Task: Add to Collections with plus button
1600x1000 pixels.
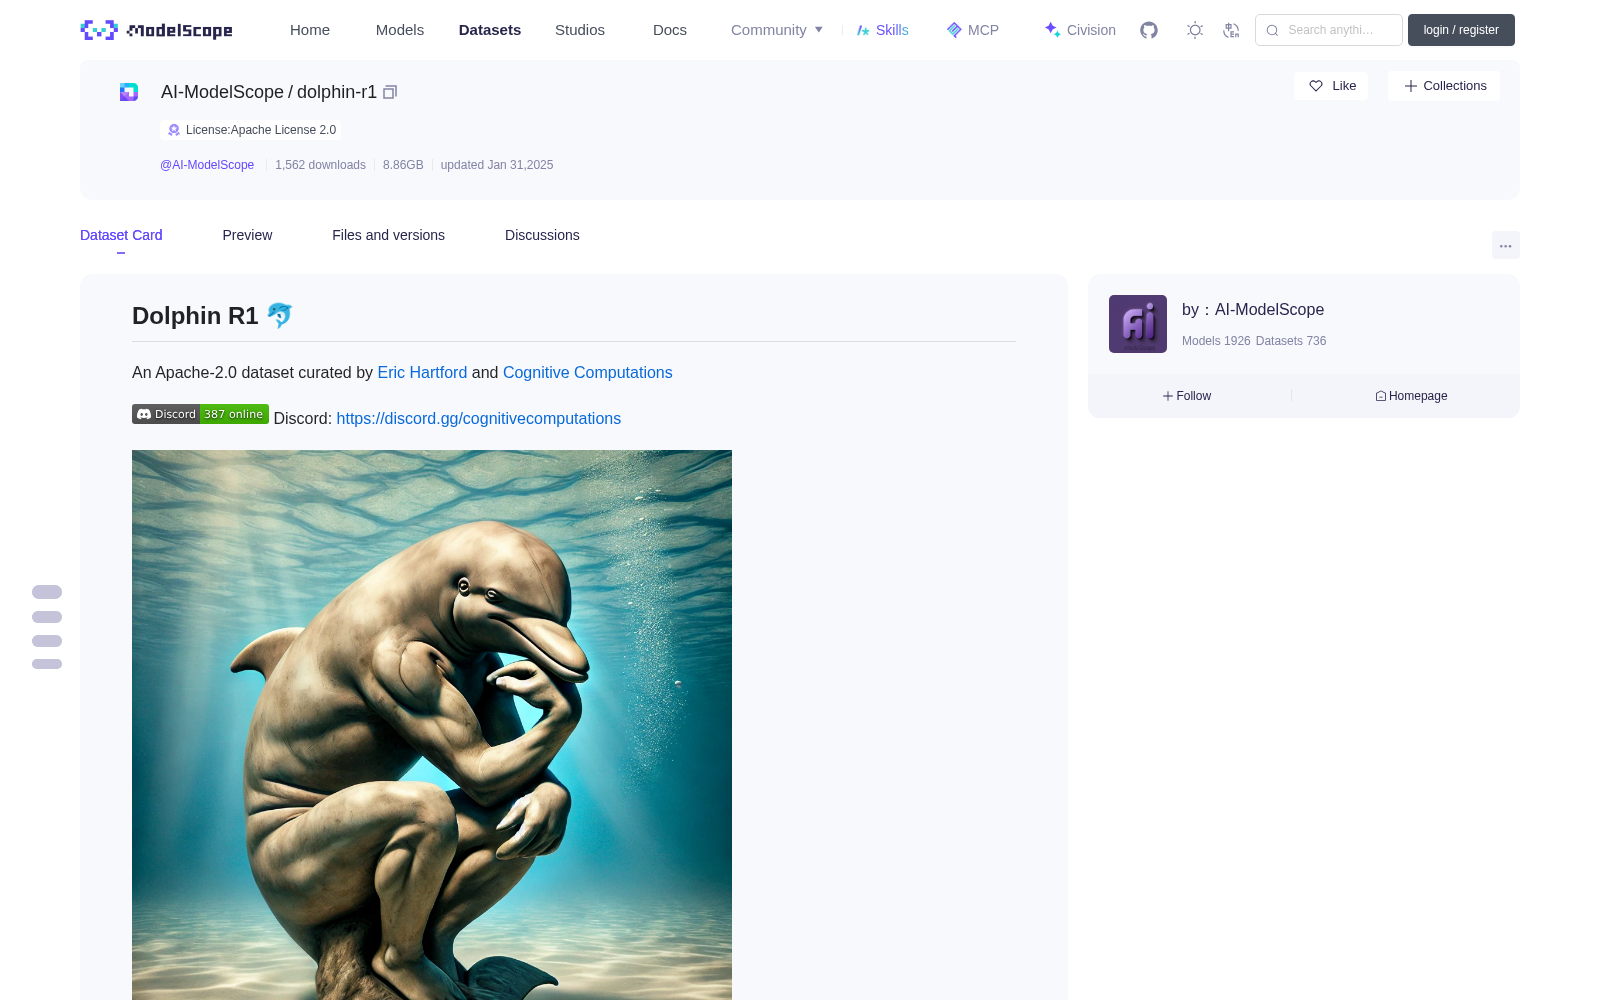Action: tap(1444, 86)
